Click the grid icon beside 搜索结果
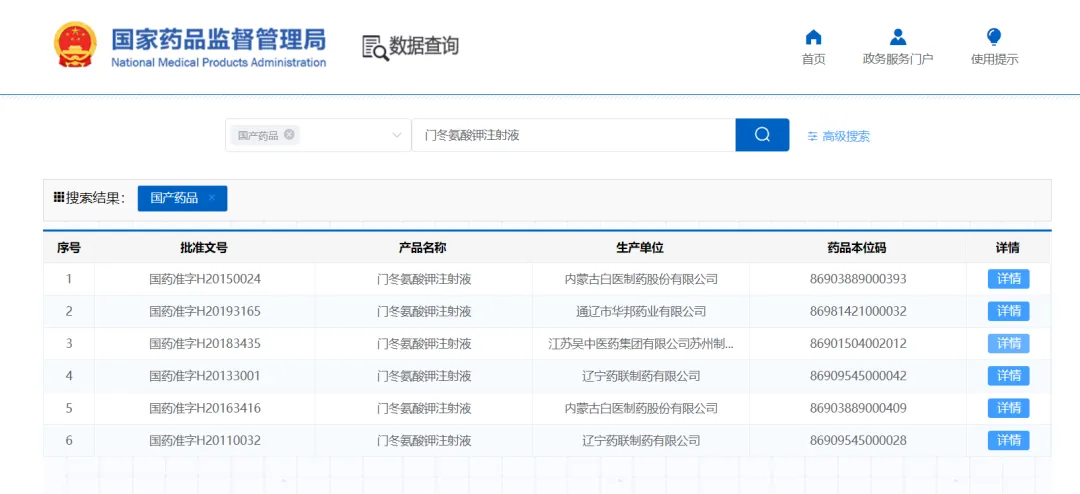1080x494 pixels. click(59, 198)
